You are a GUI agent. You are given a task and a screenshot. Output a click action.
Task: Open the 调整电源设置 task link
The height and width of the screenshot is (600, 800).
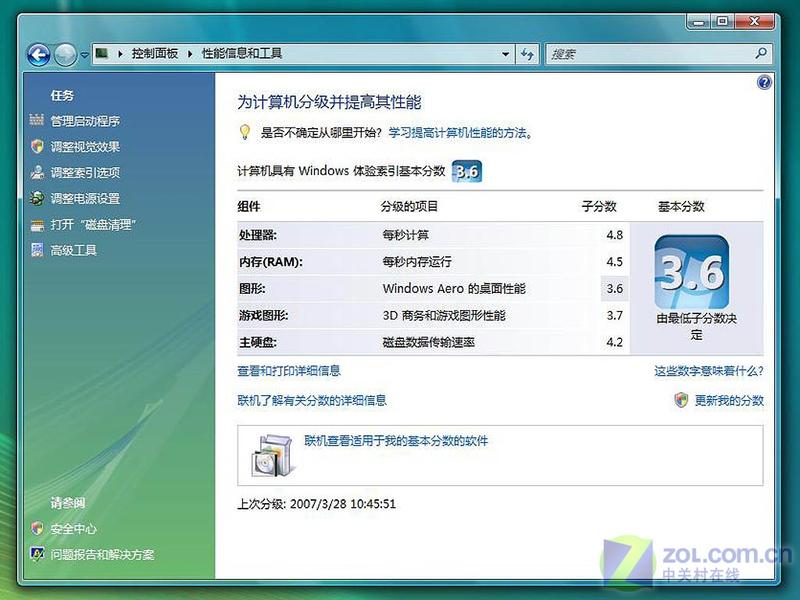click(x=85, y=198)
